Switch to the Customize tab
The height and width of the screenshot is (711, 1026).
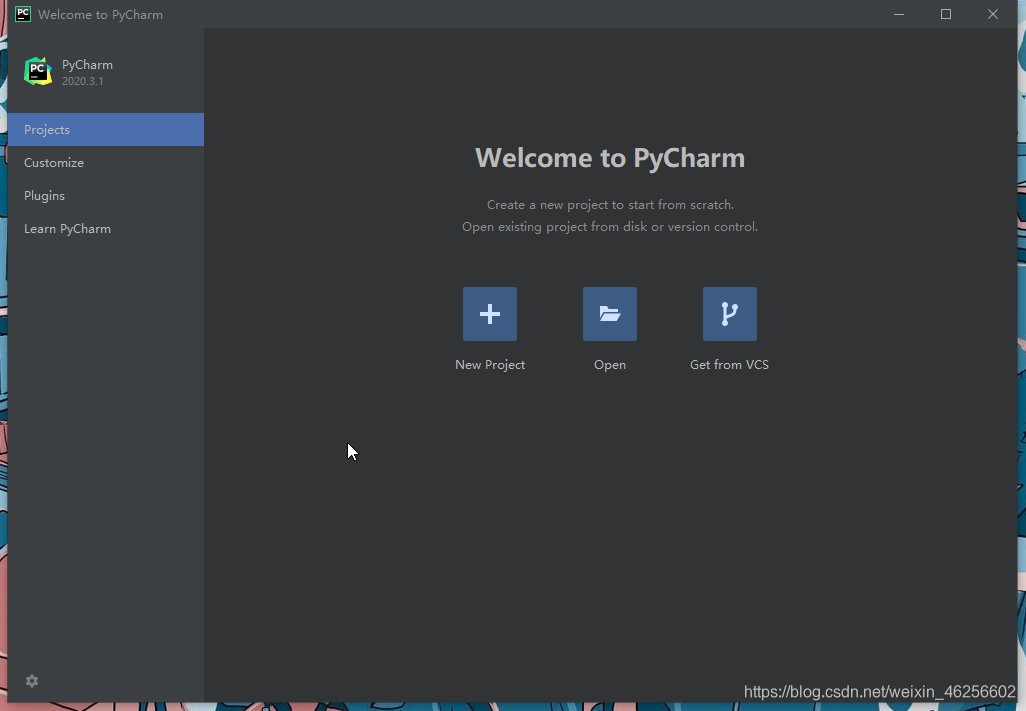pos(106,162)
